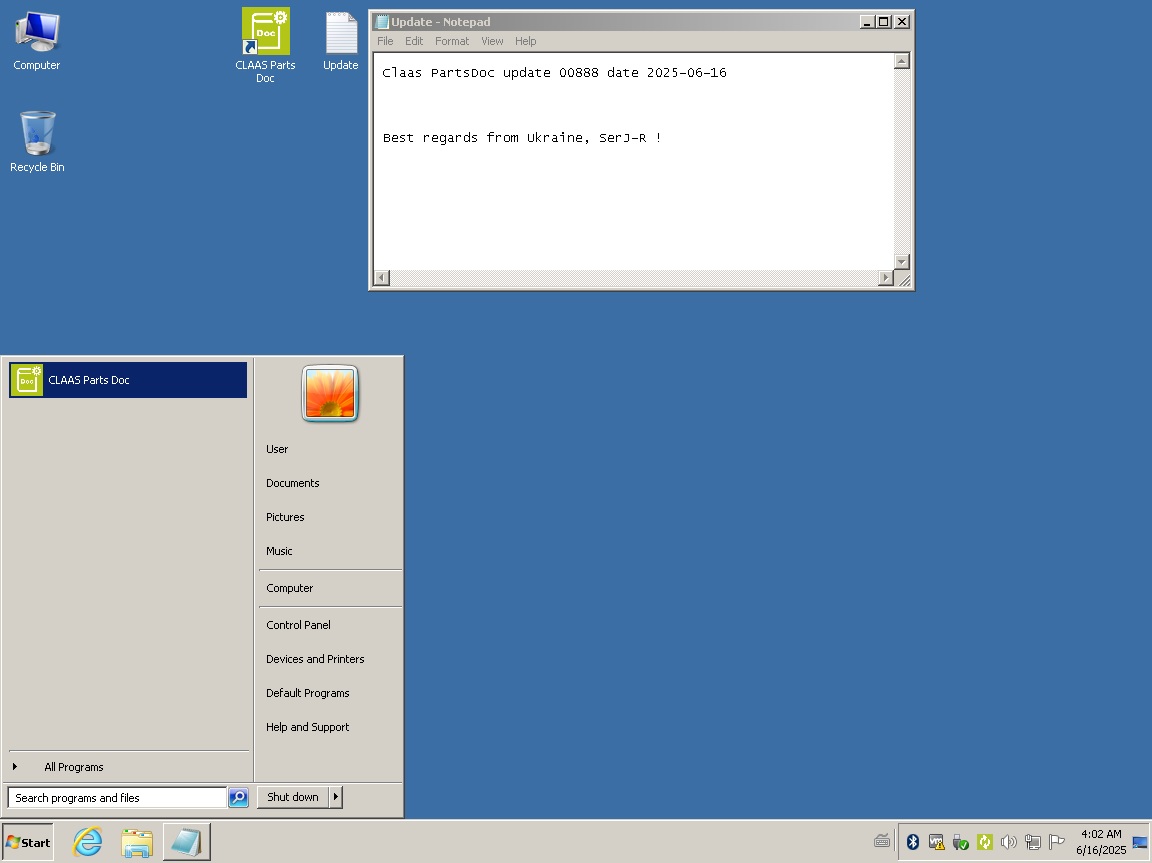Open the Action Center flag tray icon
This screenshot has width=1152, height=863.
1056,842
